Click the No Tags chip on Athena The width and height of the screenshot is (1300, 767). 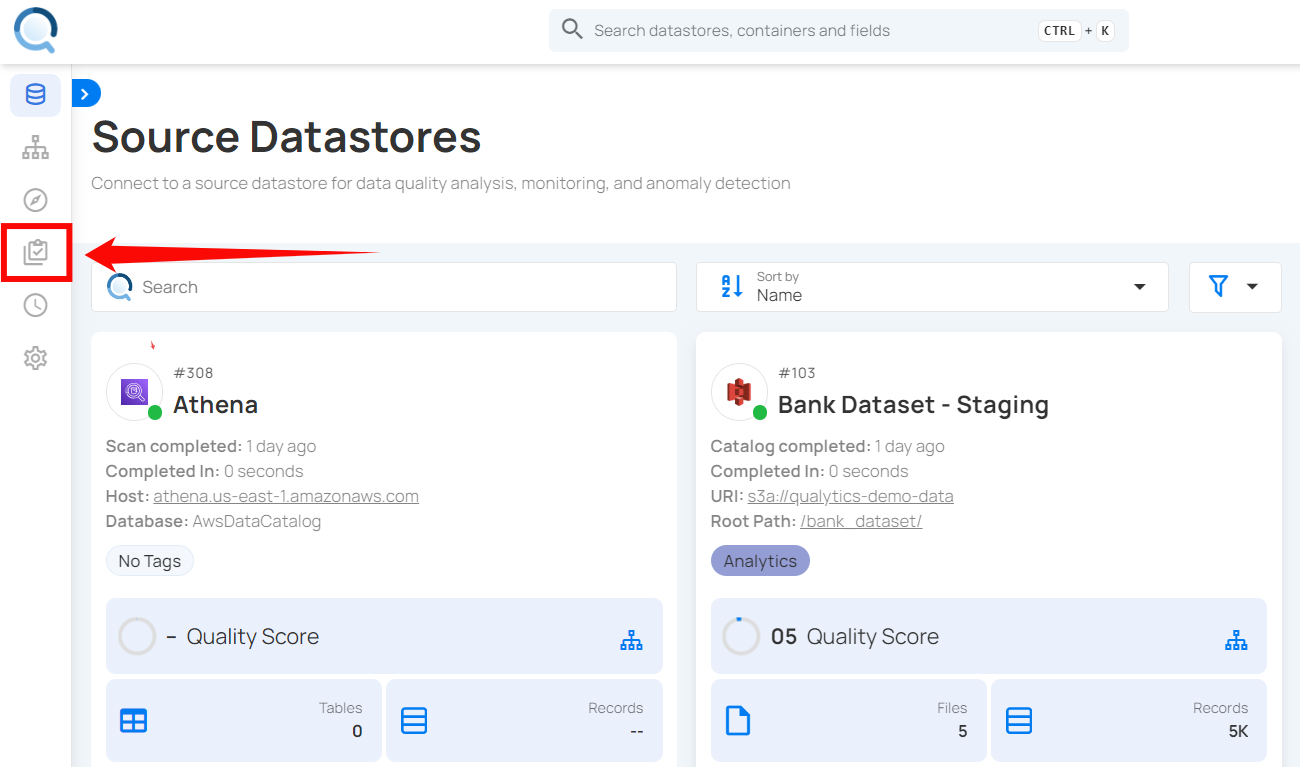(150, 561)
